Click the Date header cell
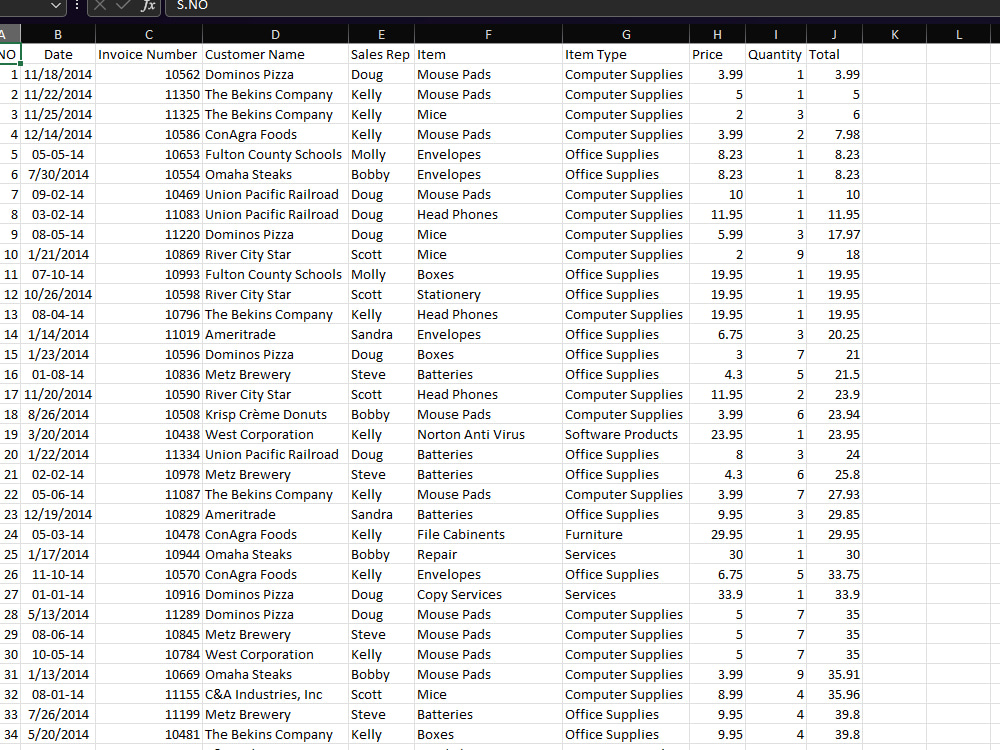 58,54
